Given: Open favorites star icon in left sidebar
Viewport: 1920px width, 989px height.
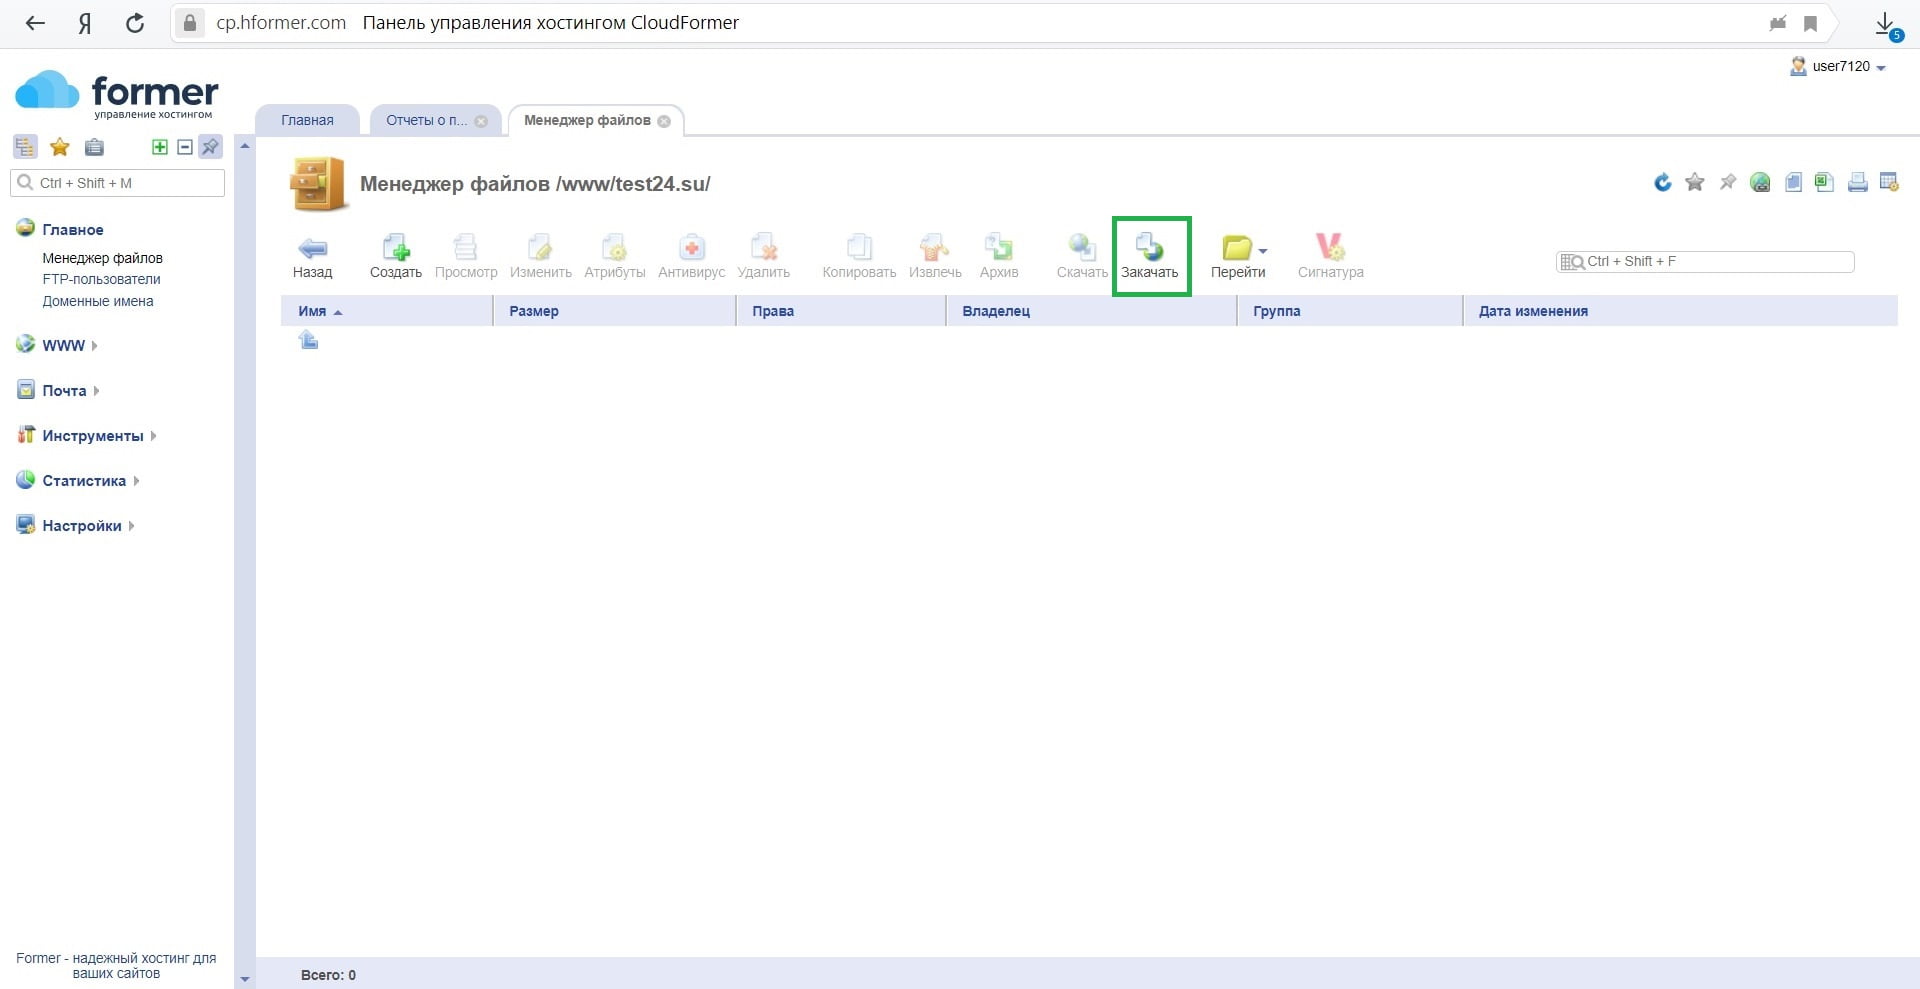Looking at the screenshot, I should pos(60,148).
